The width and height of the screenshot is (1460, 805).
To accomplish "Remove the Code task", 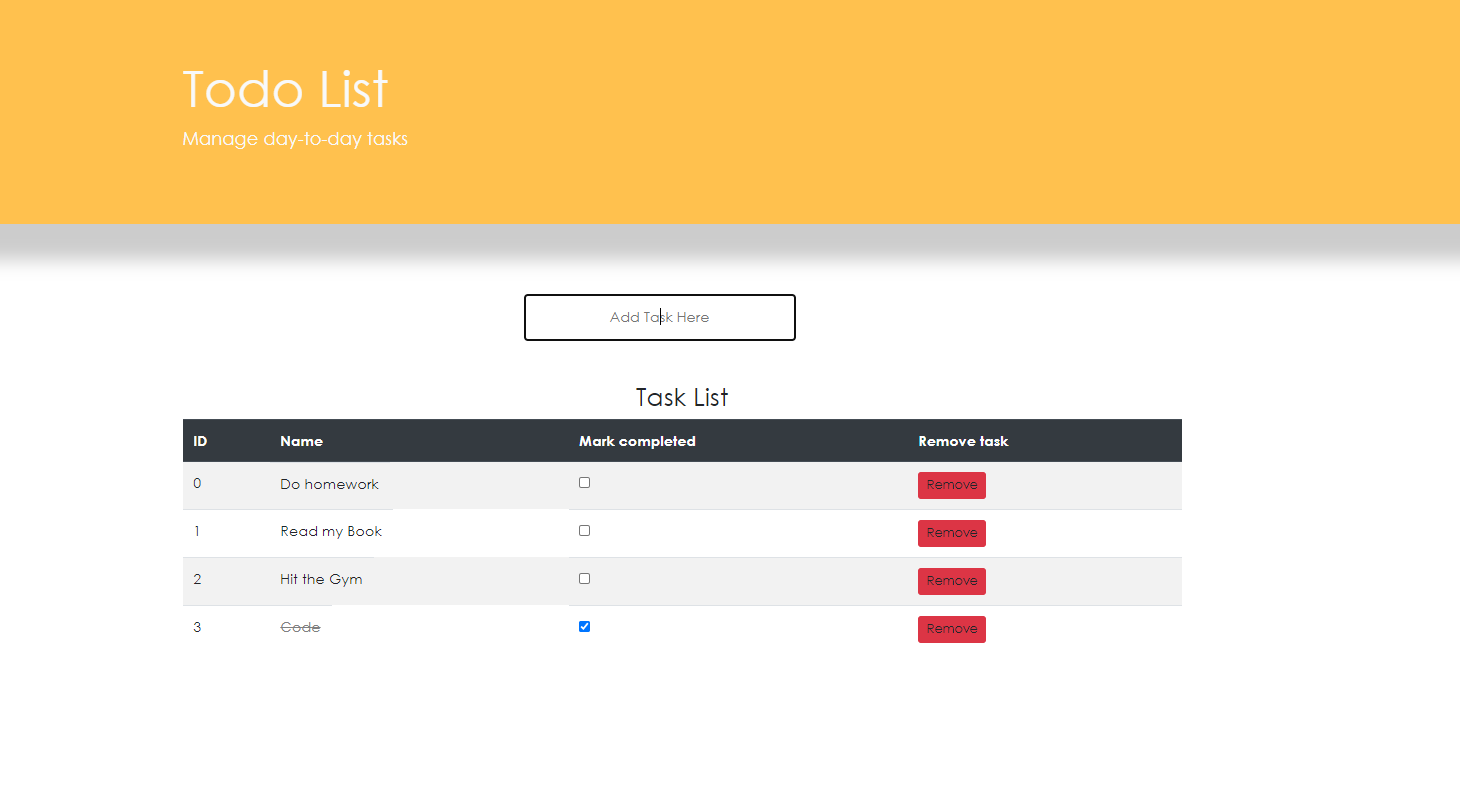I will coord(951,629).
